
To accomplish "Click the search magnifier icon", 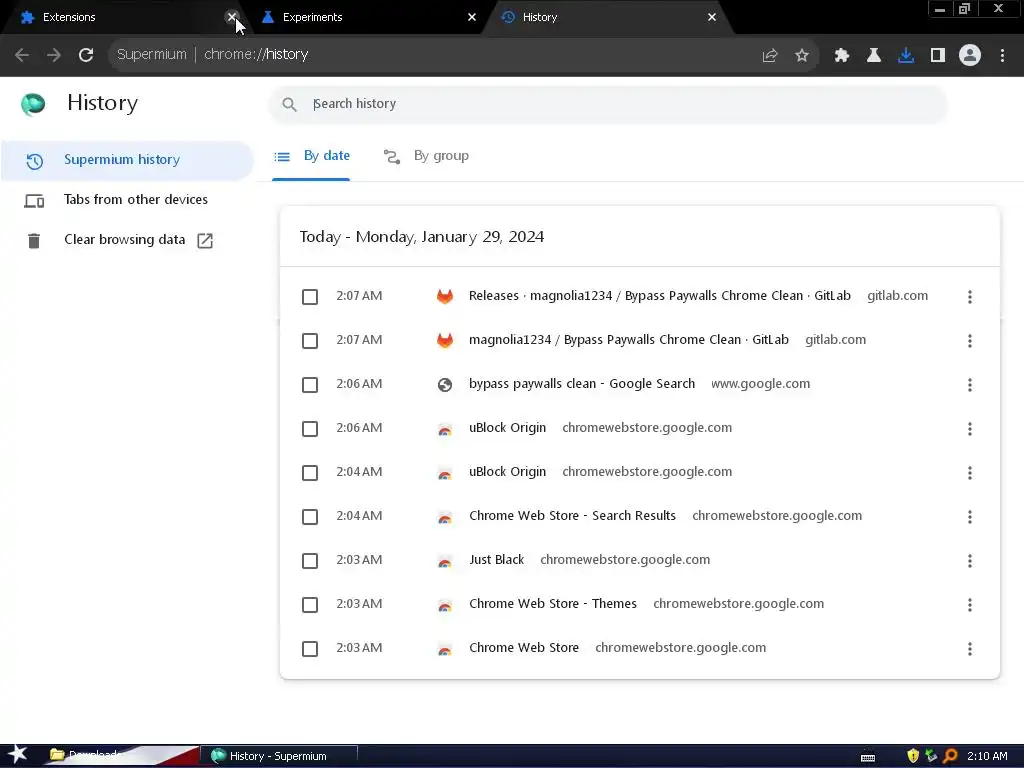I will tap(289, 104).
